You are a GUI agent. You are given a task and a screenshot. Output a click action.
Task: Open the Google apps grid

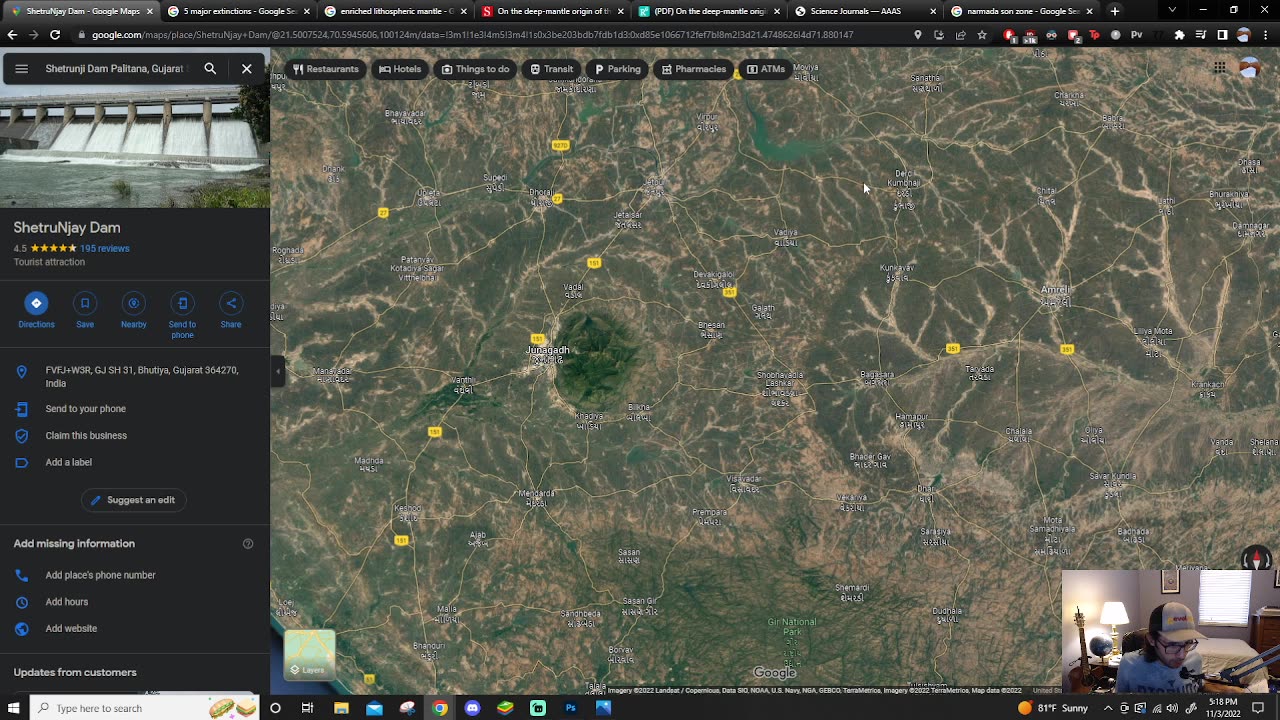click(1220, 68)
